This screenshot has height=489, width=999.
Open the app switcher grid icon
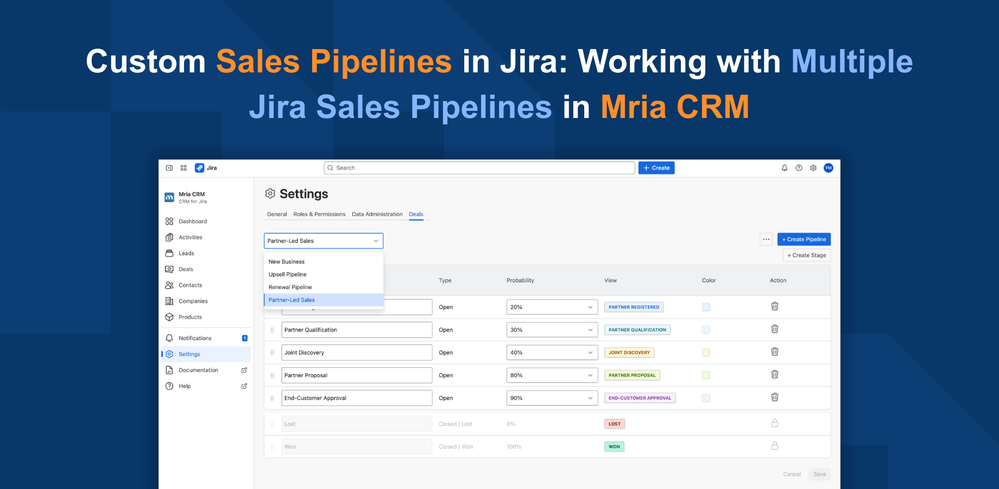[x=183, y=168]
